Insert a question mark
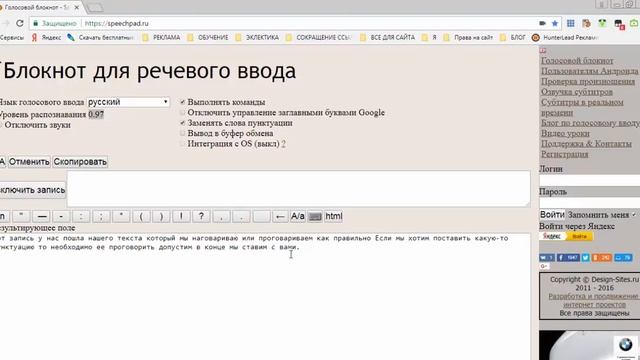 (201, 216)
